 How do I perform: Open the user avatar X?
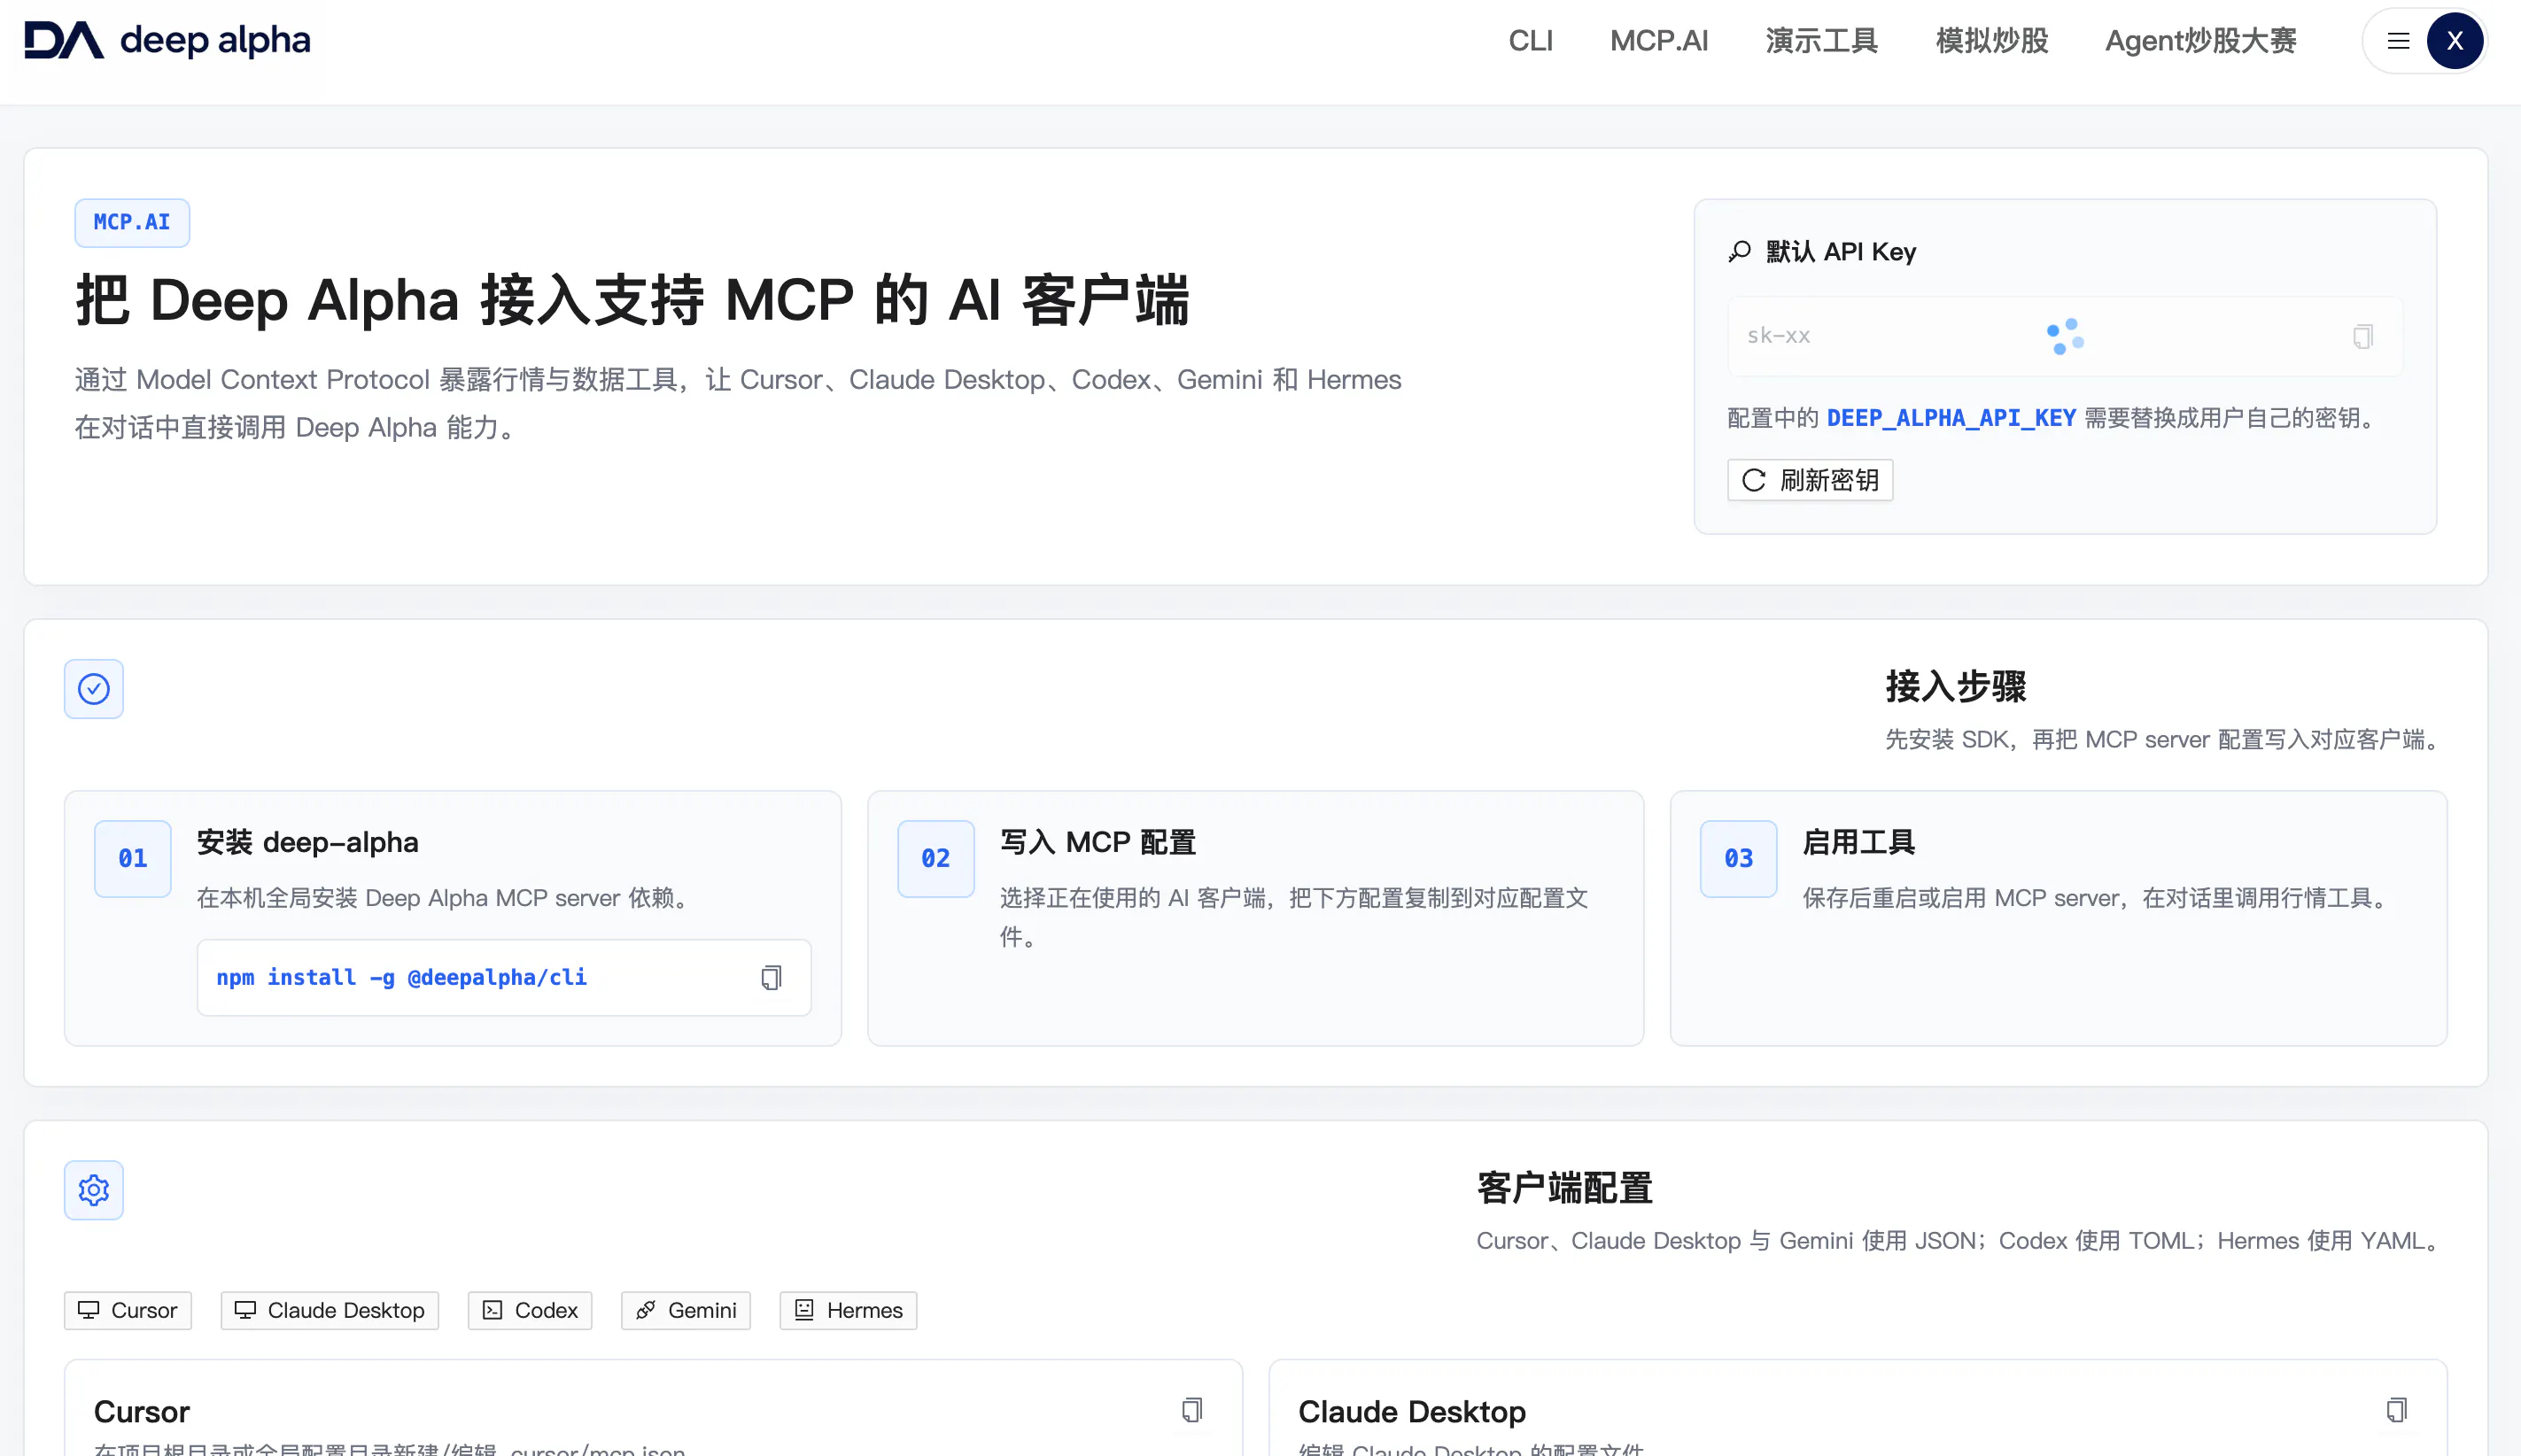(x=2454, y=41)
